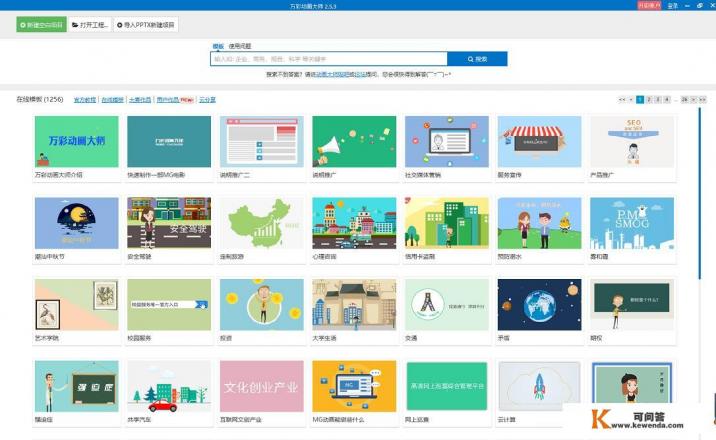
Task: Click the green 新建空白项目 button
Action: click(42, 24)
